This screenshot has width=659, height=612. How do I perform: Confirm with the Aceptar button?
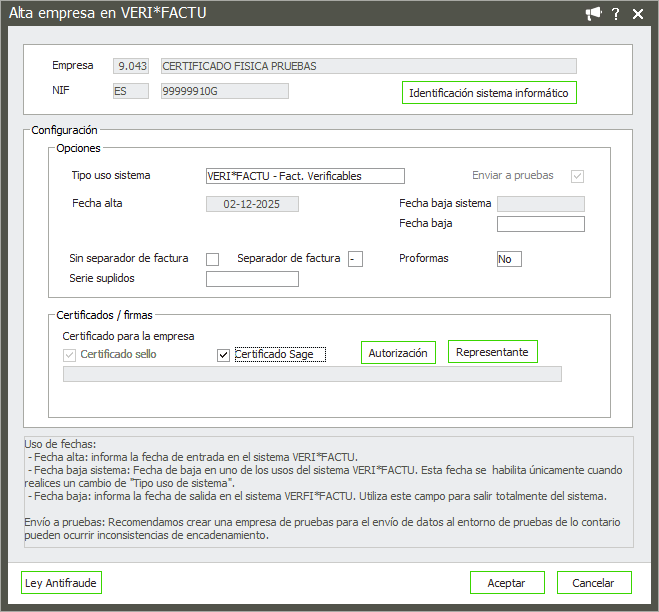506,583
